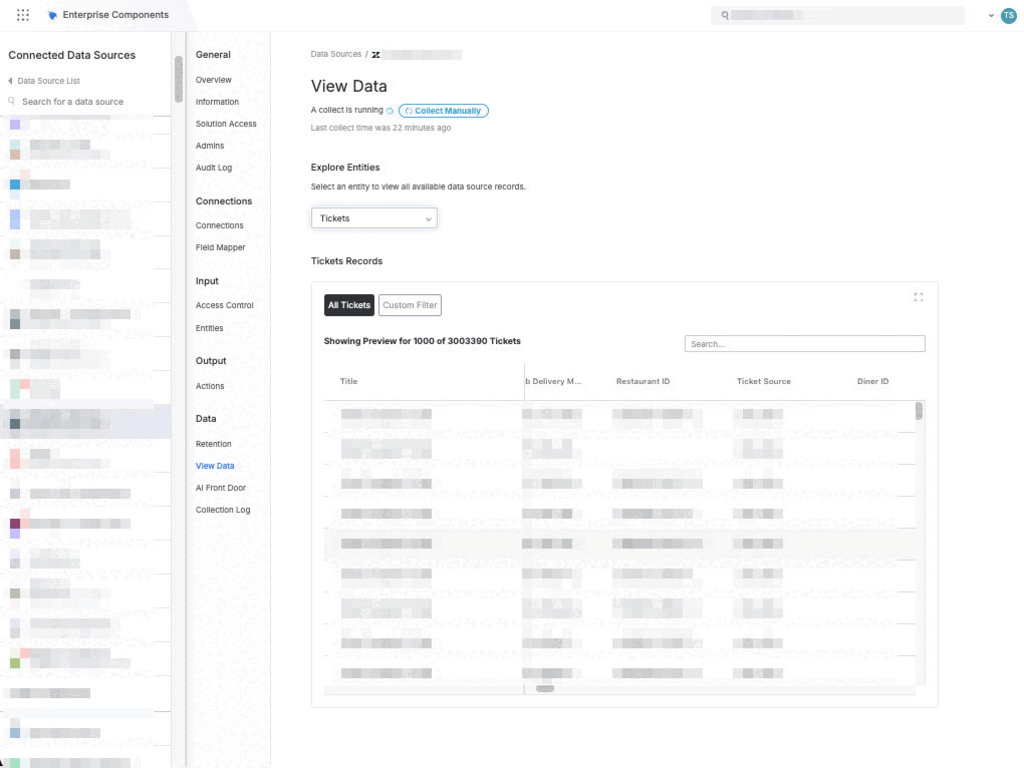Open the TS user avatar
The width and height of the screenshot is (1024, 768).
[x=1009, y=14]
